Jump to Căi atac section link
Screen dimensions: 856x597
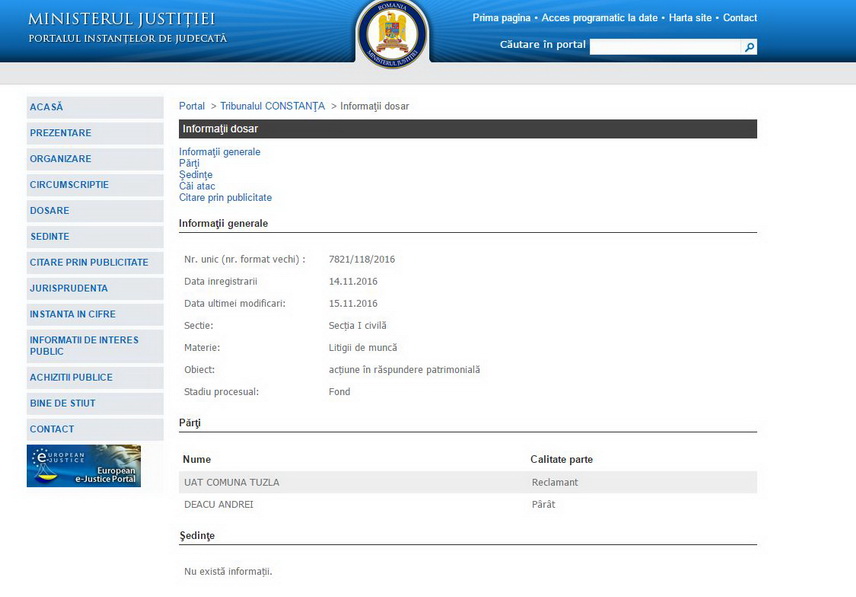pyautogui.click(x=197, y=186)
